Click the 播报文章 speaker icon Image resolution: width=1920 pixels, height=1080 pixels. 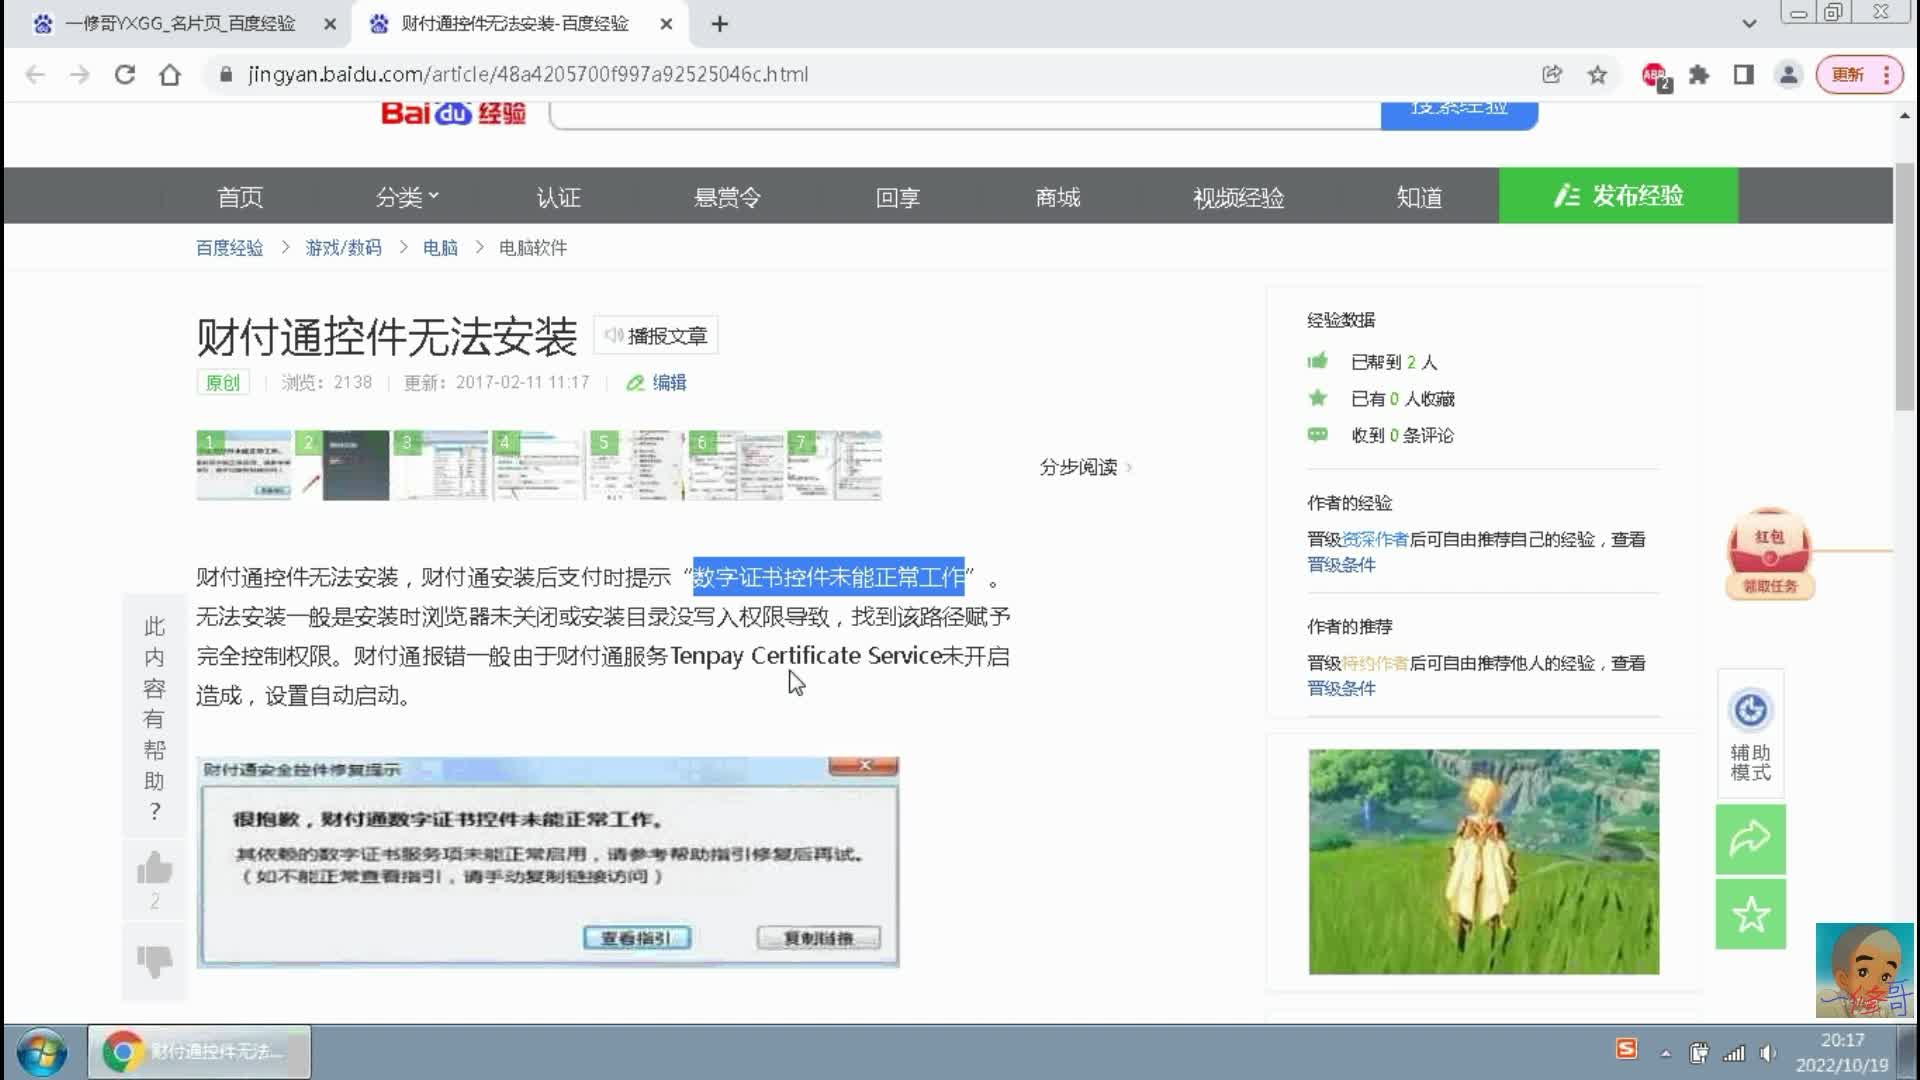click(613, 334)
